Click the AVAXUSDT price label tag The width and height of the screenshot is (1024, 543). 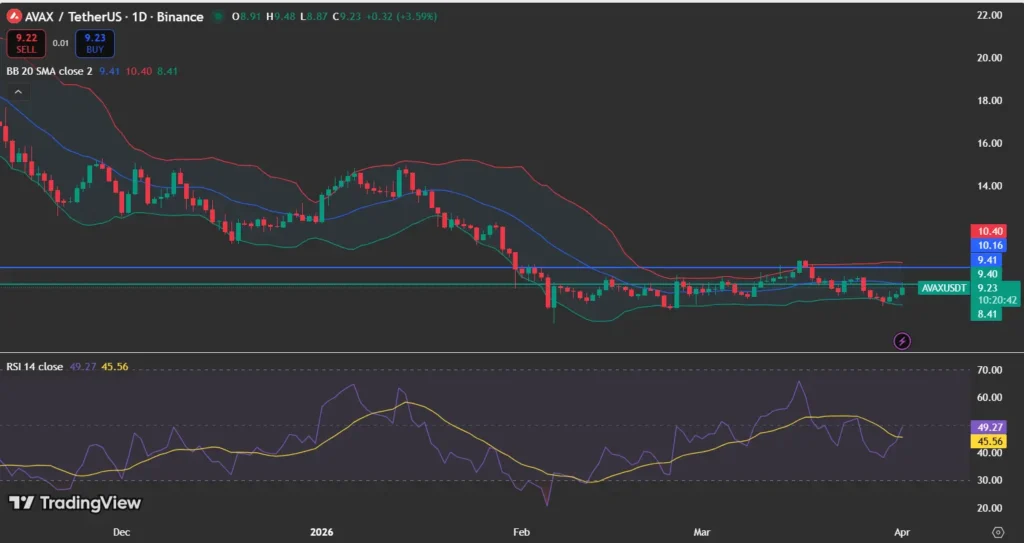coord(944,288)
